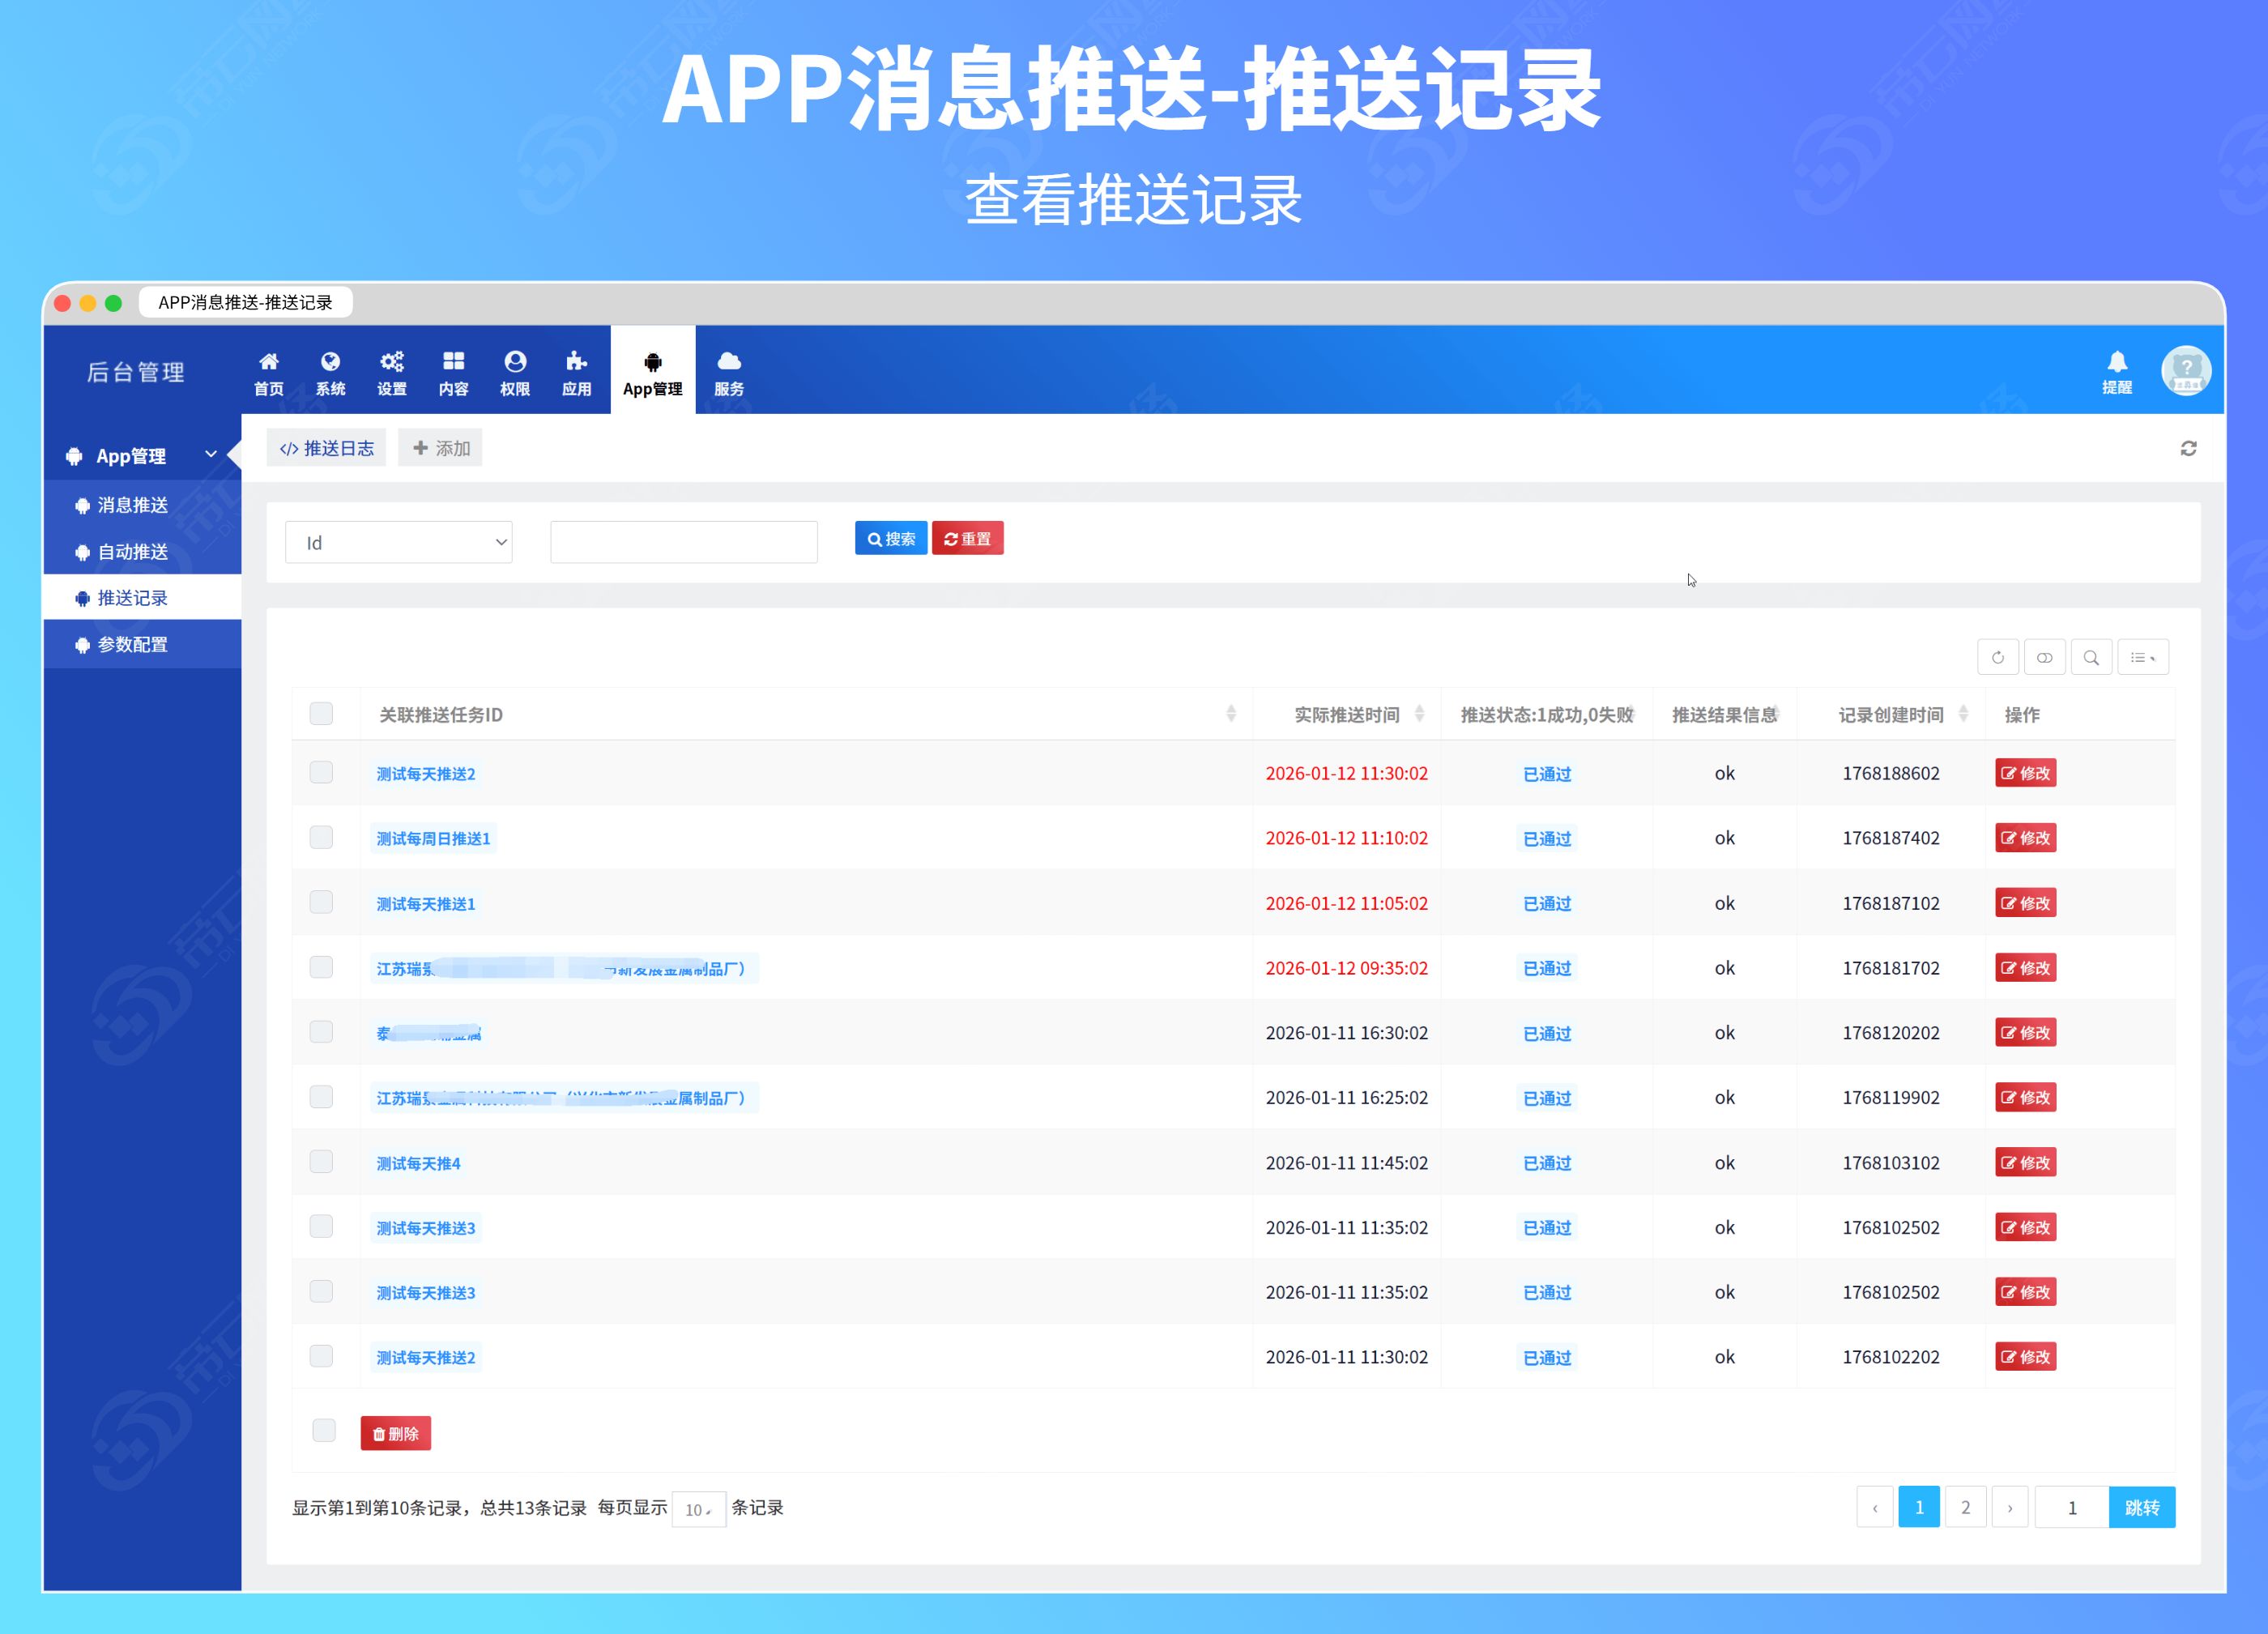Tick the checkbox for row 测试每周日推送1
This screenshot has width=2268, height=1634.
(321, 837)
